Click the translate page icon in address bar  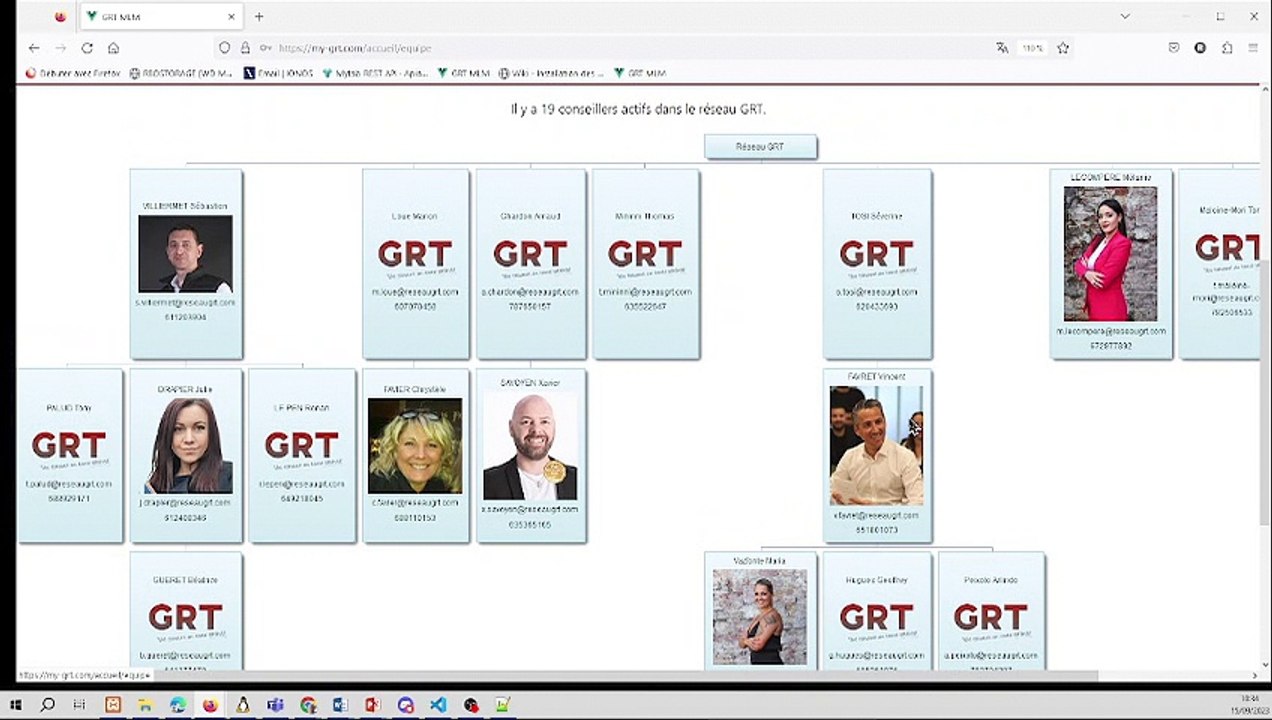tap(1002, 48)
